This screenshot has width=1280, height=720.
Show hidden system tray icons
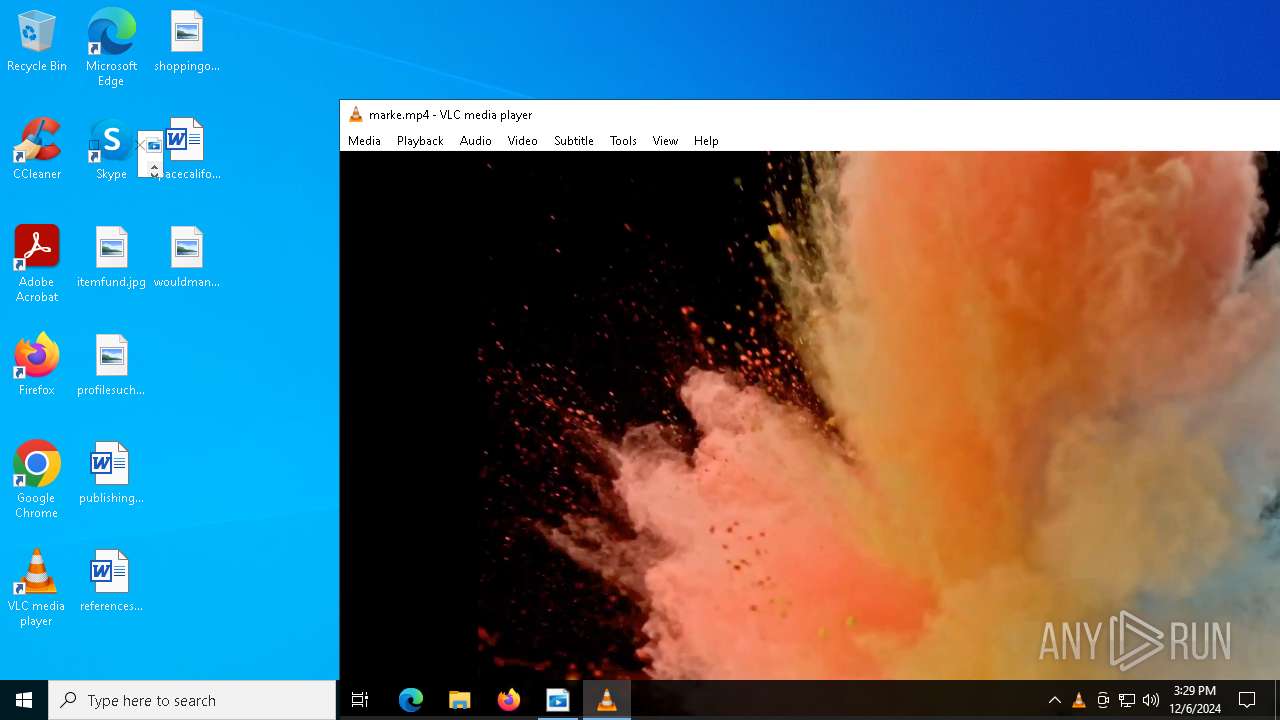pyautogui.click(x=1054, y=700)
